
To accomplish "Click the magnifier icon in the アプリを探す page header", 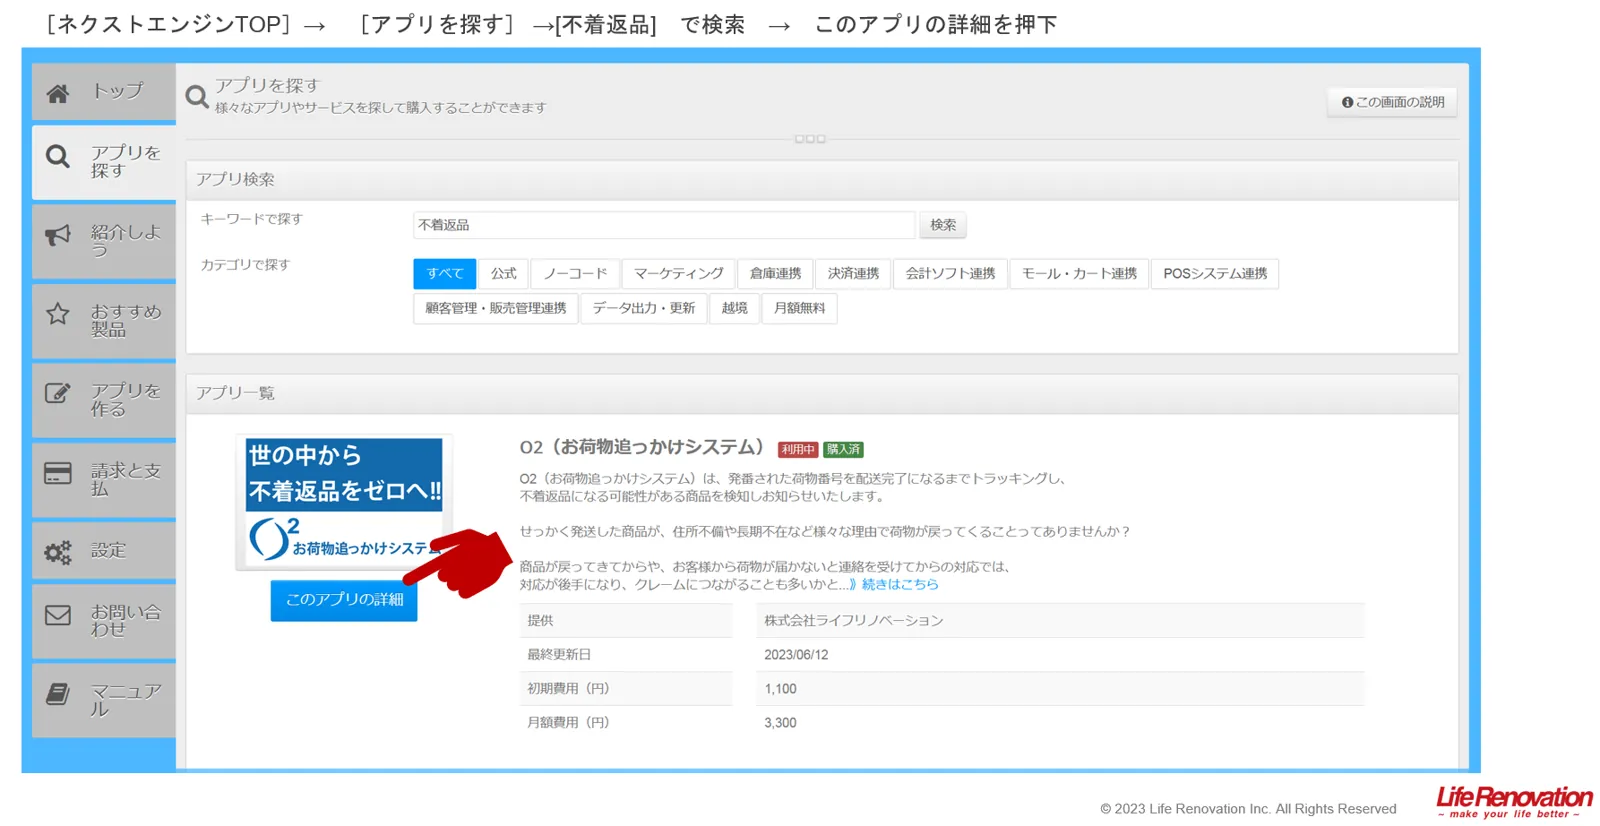I will pos(197,96).
